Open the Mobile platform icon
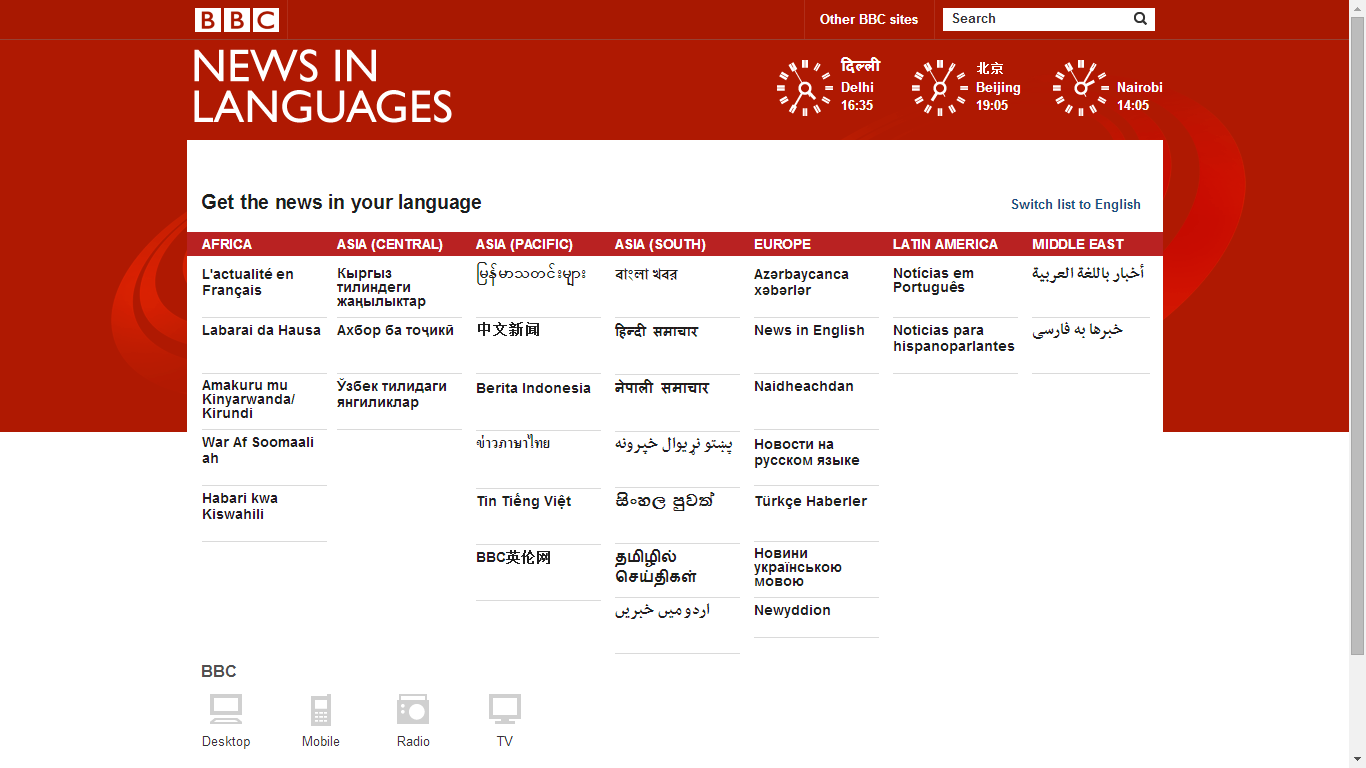The image size is (1366, 768). pyautogui.click(x=321, y=709)
